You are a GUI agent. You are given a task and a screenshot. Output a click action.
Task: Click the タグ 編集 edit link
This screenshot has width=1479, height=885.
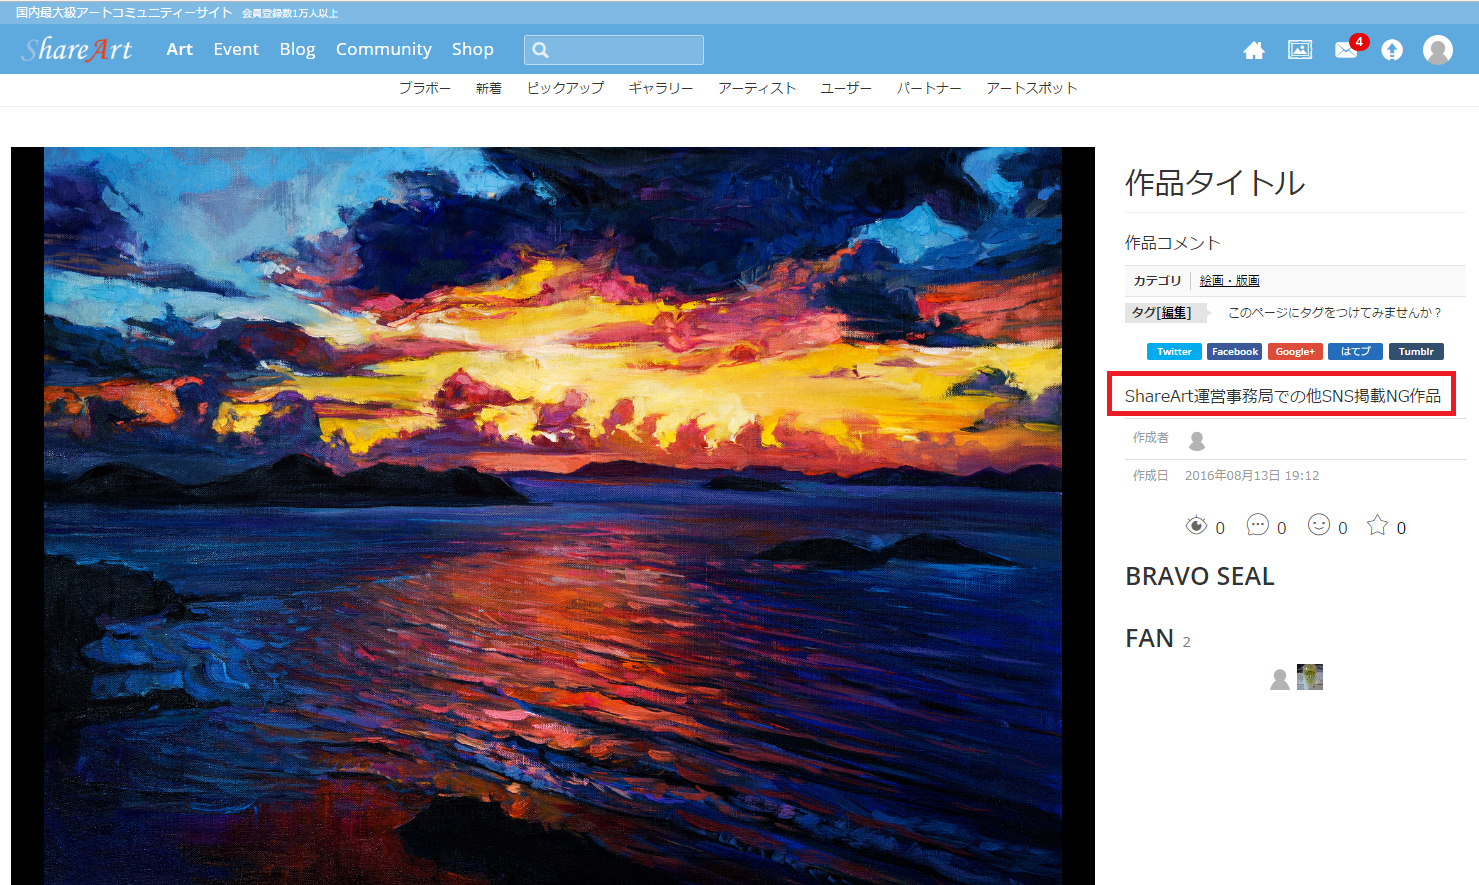pos(1176,313)
